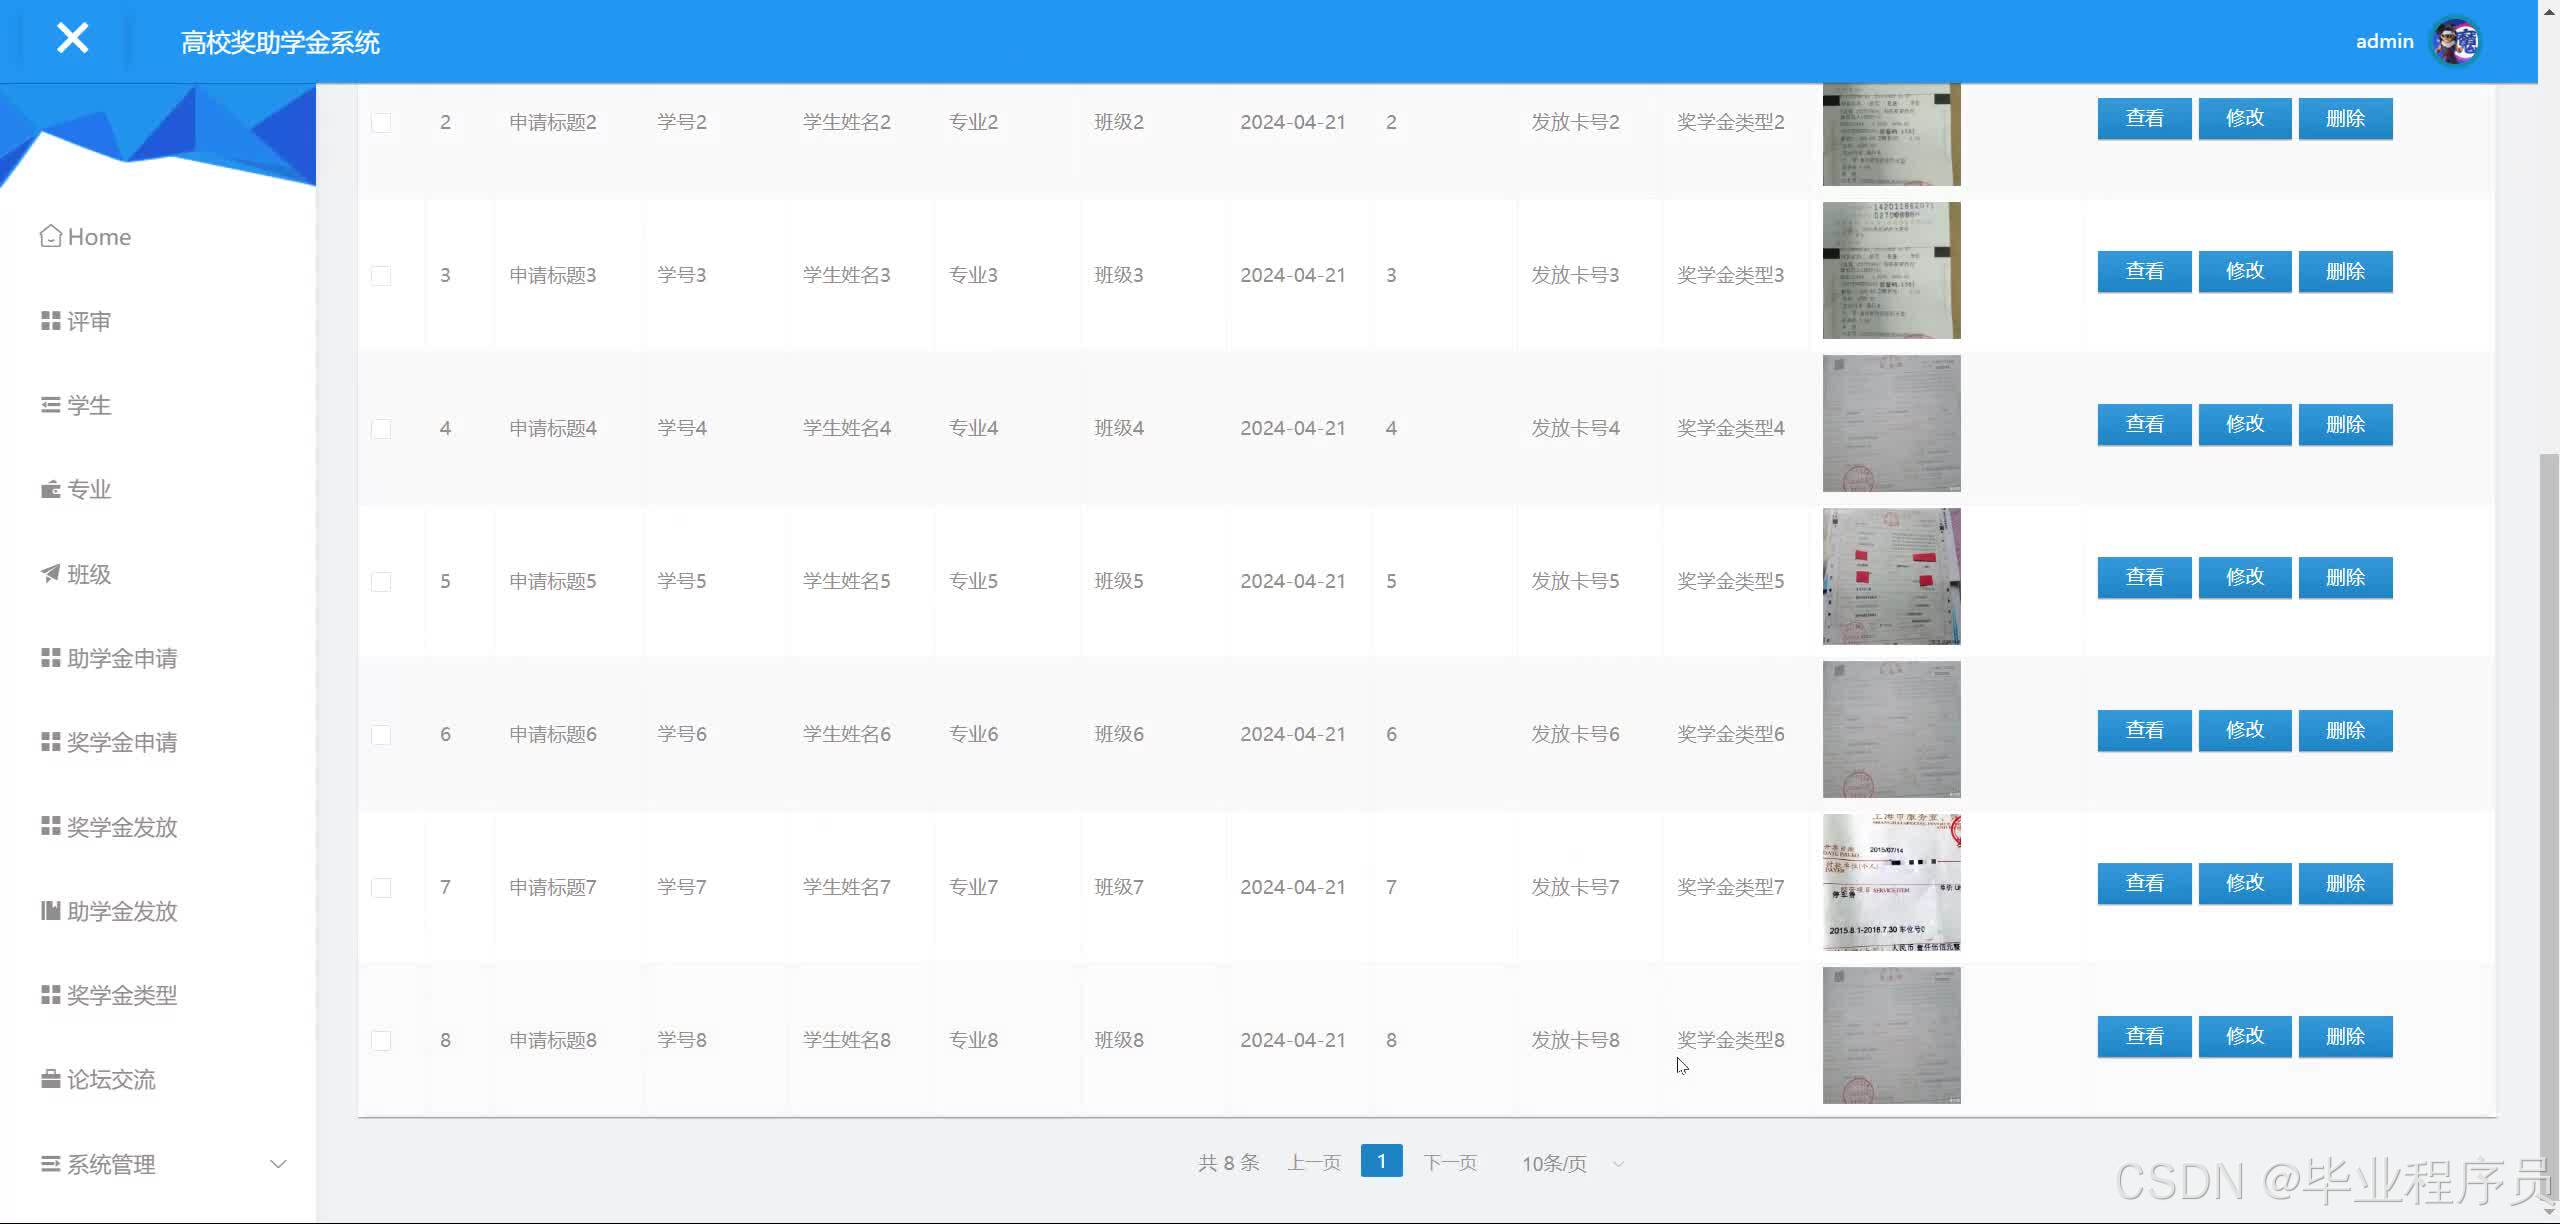Click the paper plane icon beside 班级
The height and width of the screenshot is (1224, 2560).
[x=50, y=573]
